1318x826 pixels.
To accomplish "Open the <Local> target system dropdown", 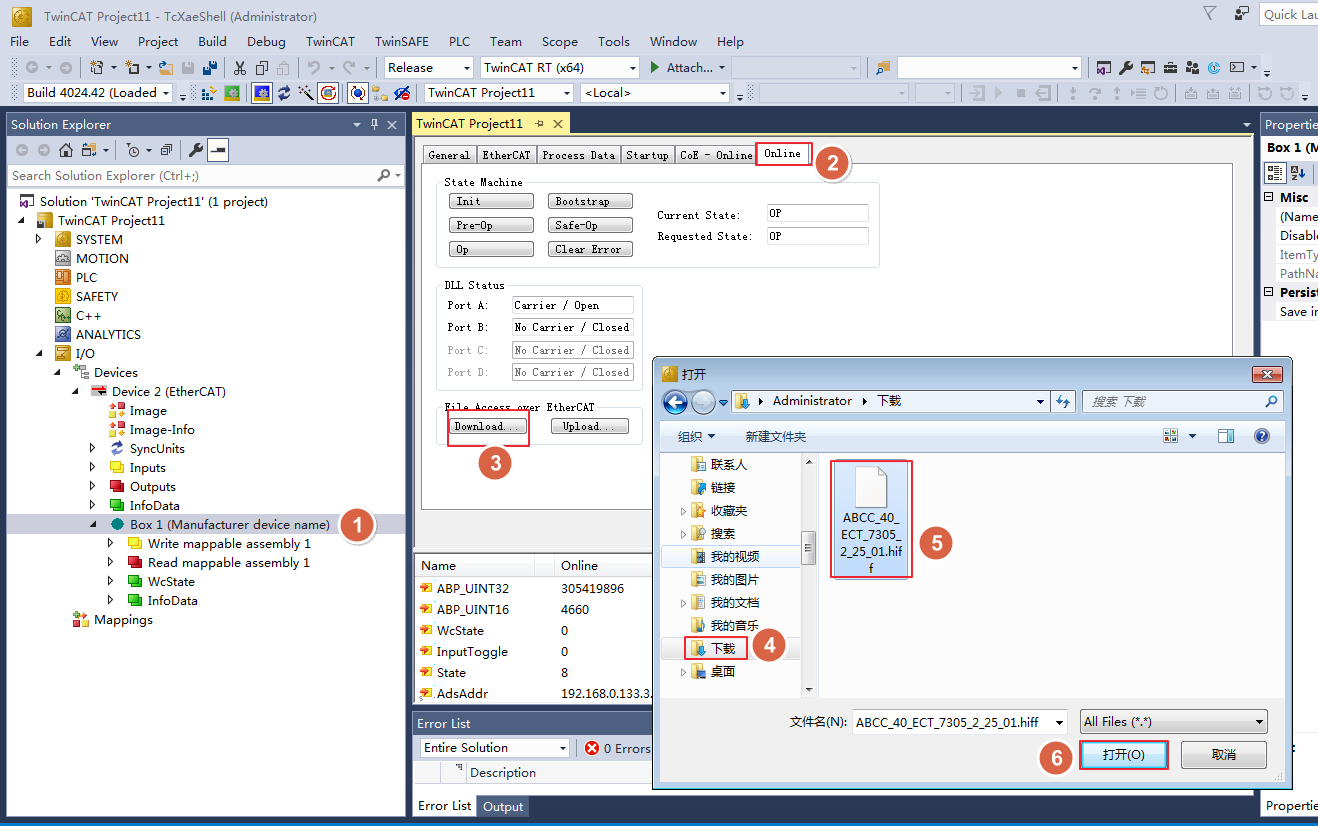I will (x=655, y=93).
